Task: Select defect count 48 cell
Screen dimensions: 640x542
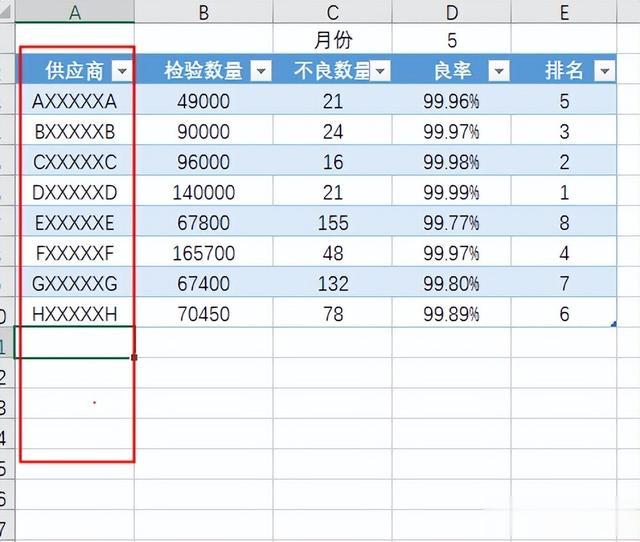Action: coord(332,252)
